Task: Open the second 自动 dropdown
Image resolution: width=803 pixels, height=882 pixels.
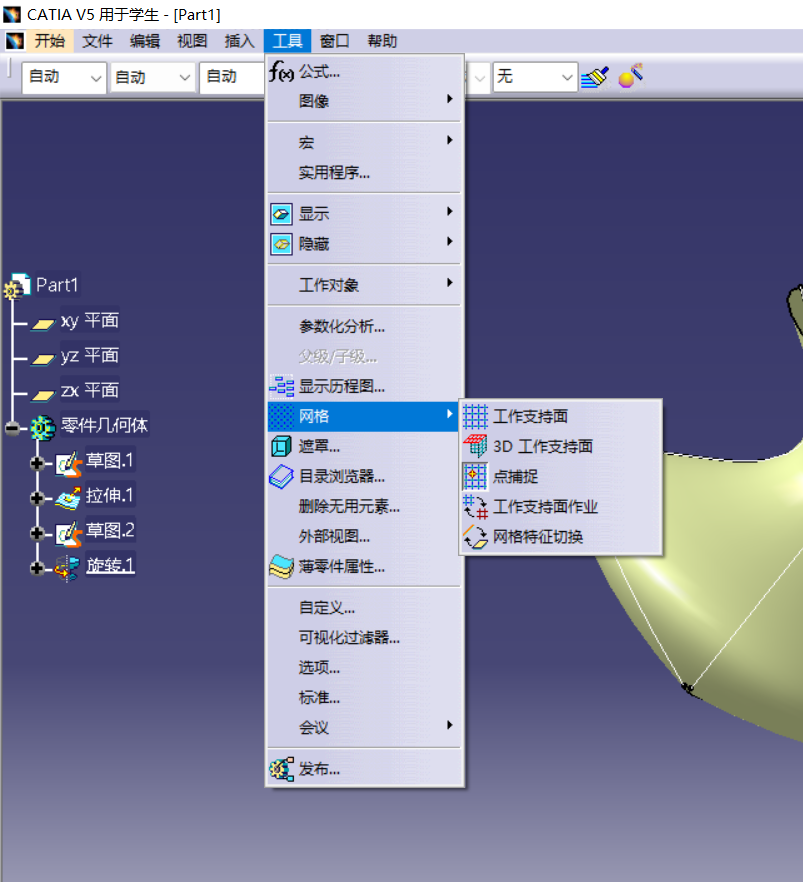Action: pyautogui.click(x=184, y=78)
